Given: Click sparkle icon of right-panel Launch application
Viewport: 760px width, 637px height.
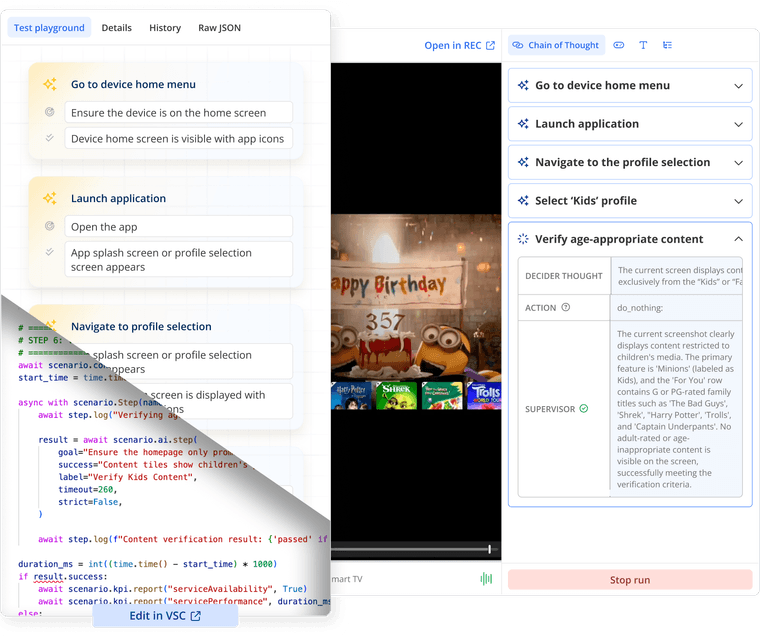Looking at the screenshot, I should pos(523,124).
